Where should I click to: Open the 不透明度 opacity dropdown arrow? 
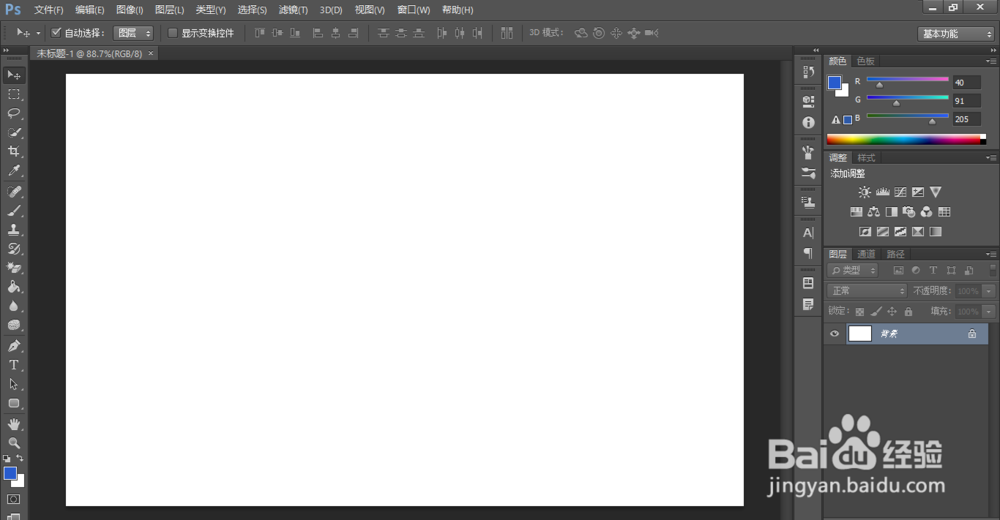[x=989, y=291]
